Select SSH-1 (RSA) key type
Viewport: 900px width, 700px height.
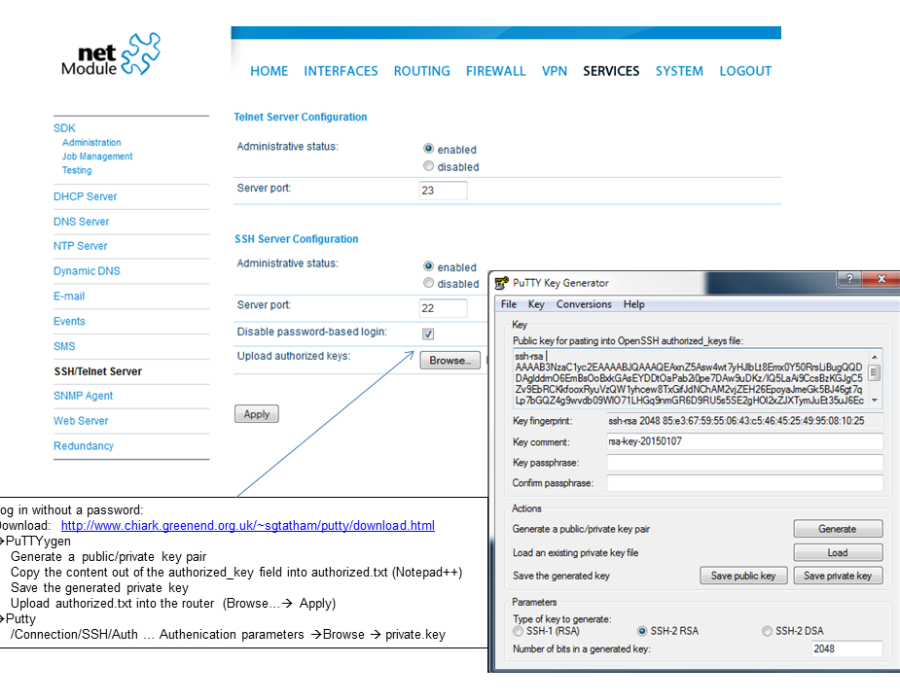pyautogui.click(x=518, y=631)
